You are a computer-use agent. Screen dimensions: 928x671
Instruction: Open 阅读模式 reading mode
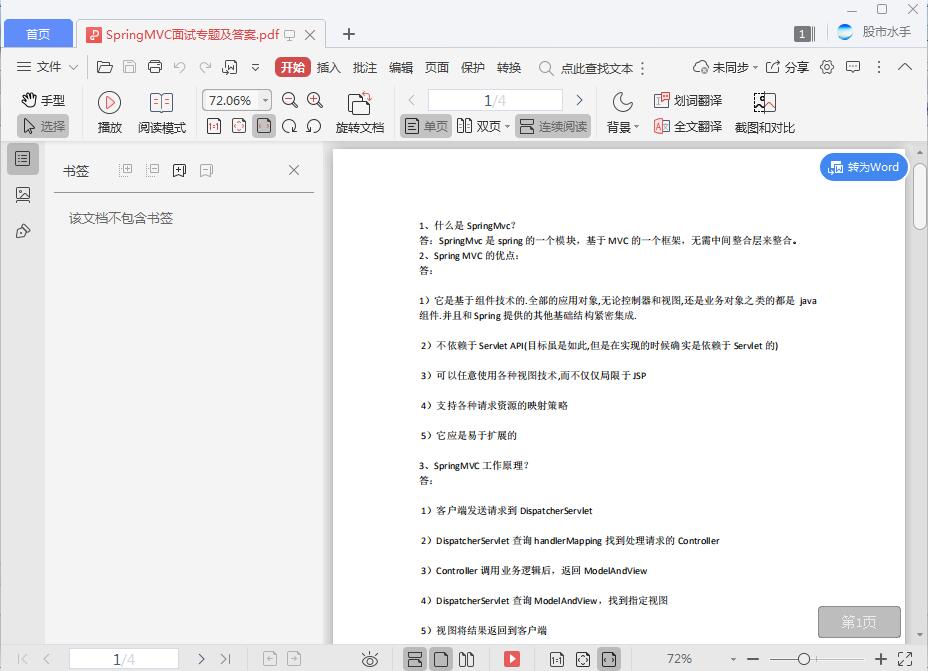point(162,112)
